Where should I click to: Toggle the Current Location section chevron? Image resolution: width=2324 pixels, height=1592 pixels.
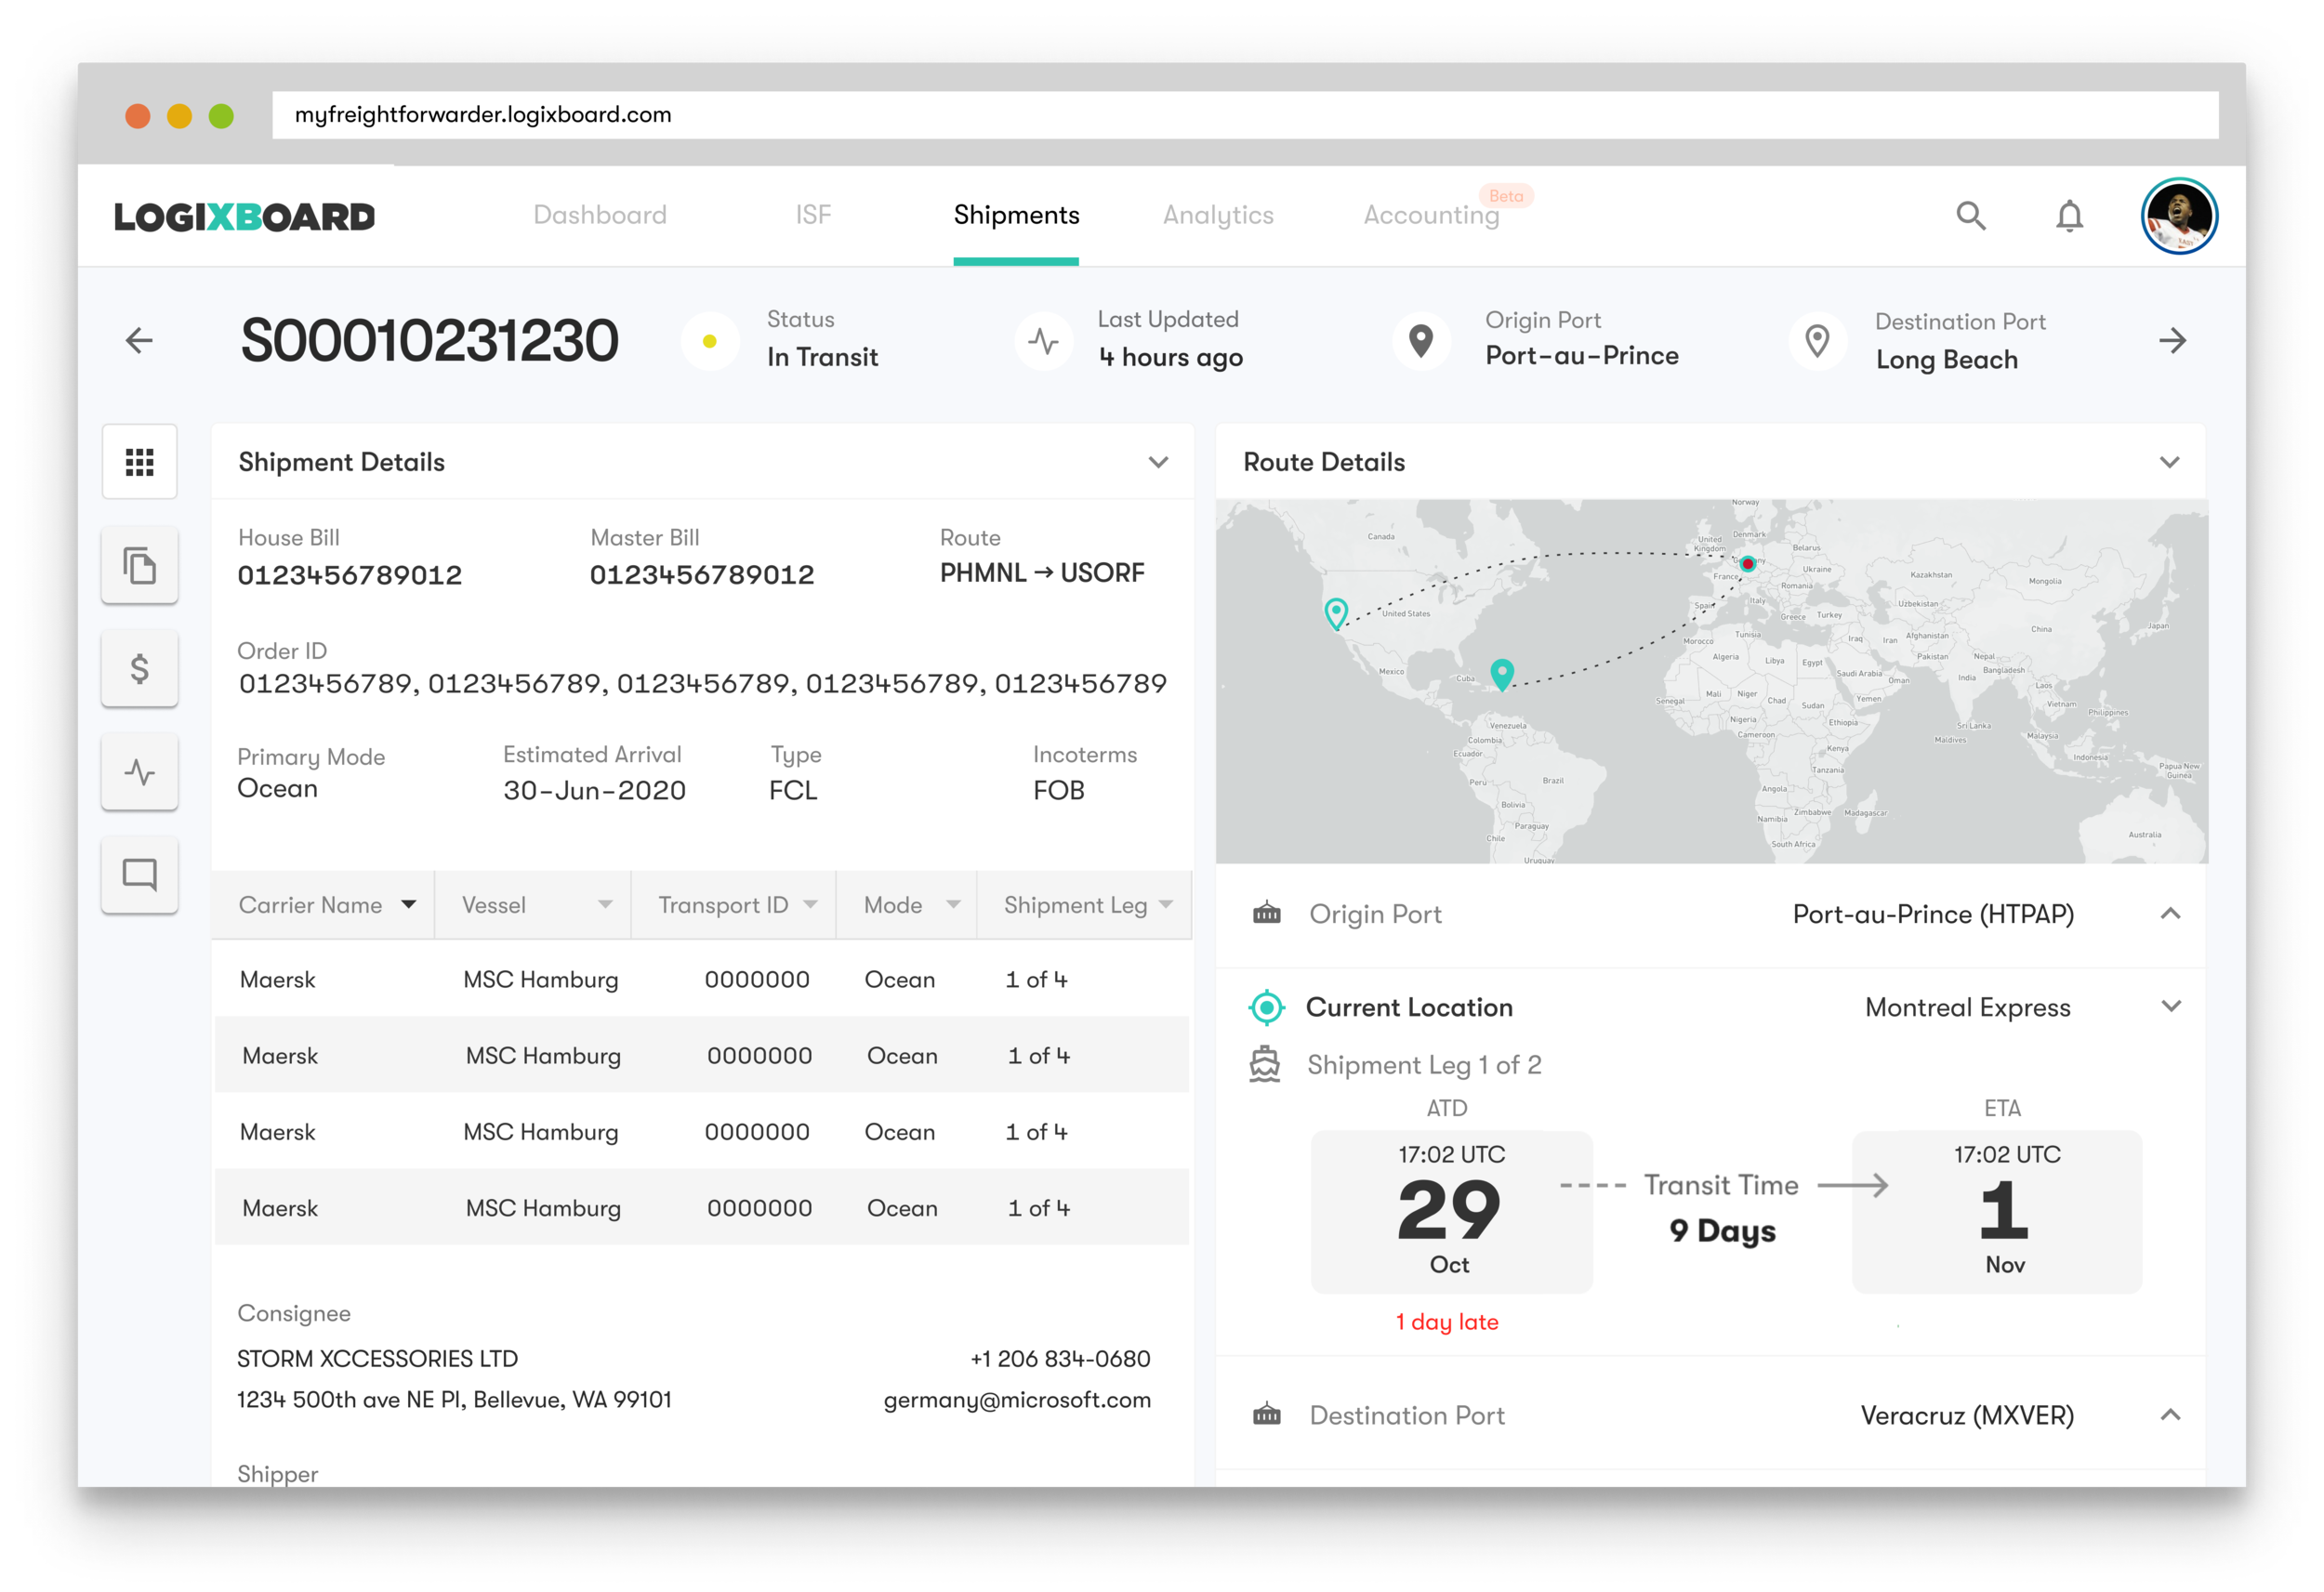pyautogui.click(x=2170, y=1006)
